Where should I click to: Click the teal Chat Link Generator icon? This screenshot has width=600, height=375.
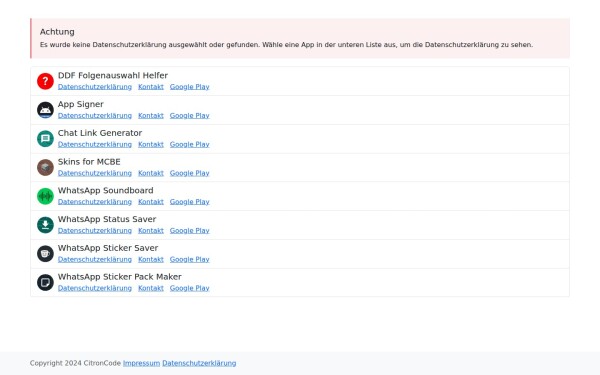(45, 139)
